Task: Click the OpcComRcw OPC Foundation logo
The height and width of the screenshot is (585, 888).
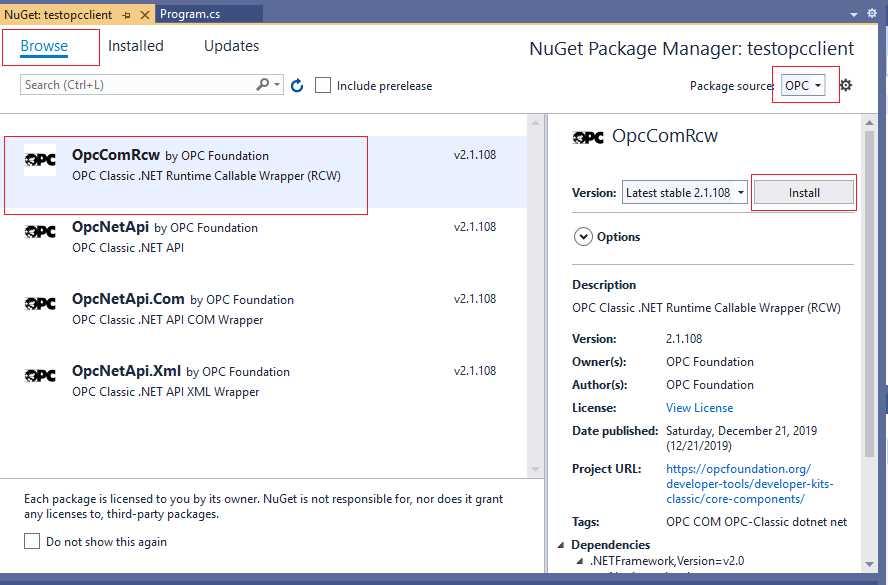Action: coord(40,158)
